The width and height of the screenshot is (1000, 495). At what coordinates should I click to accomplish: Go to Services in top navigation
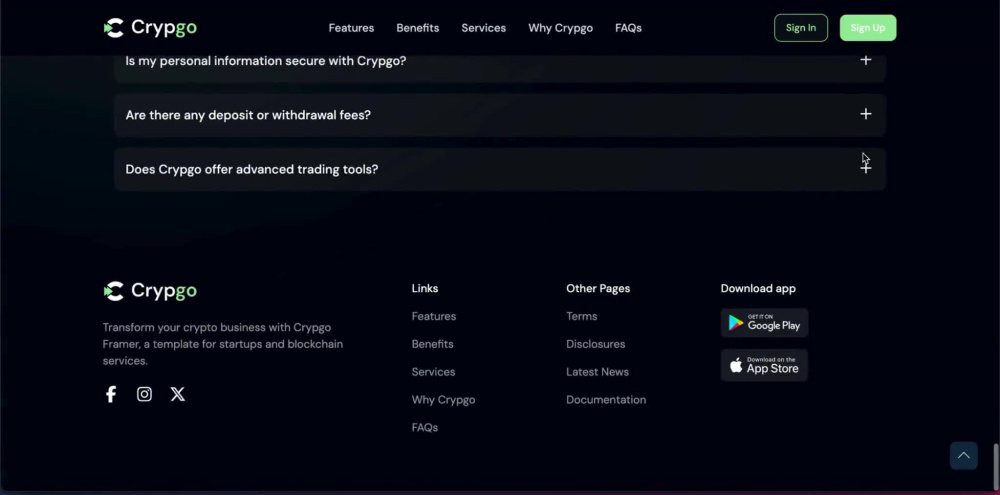(483, 28)
